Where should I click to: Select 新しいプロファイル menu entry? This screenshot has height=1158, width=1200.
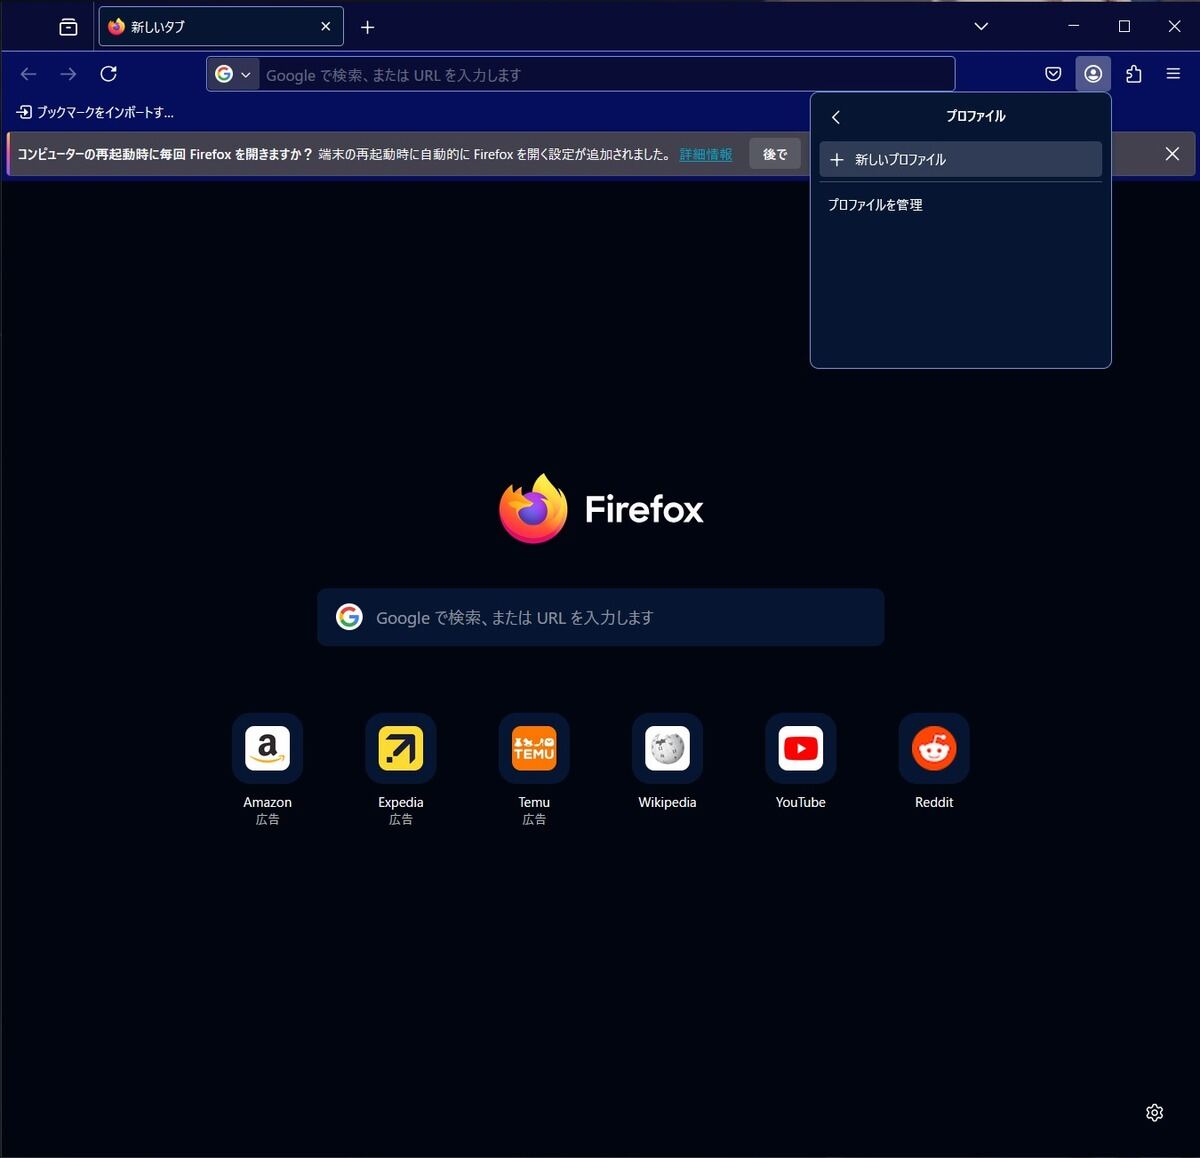960,159
